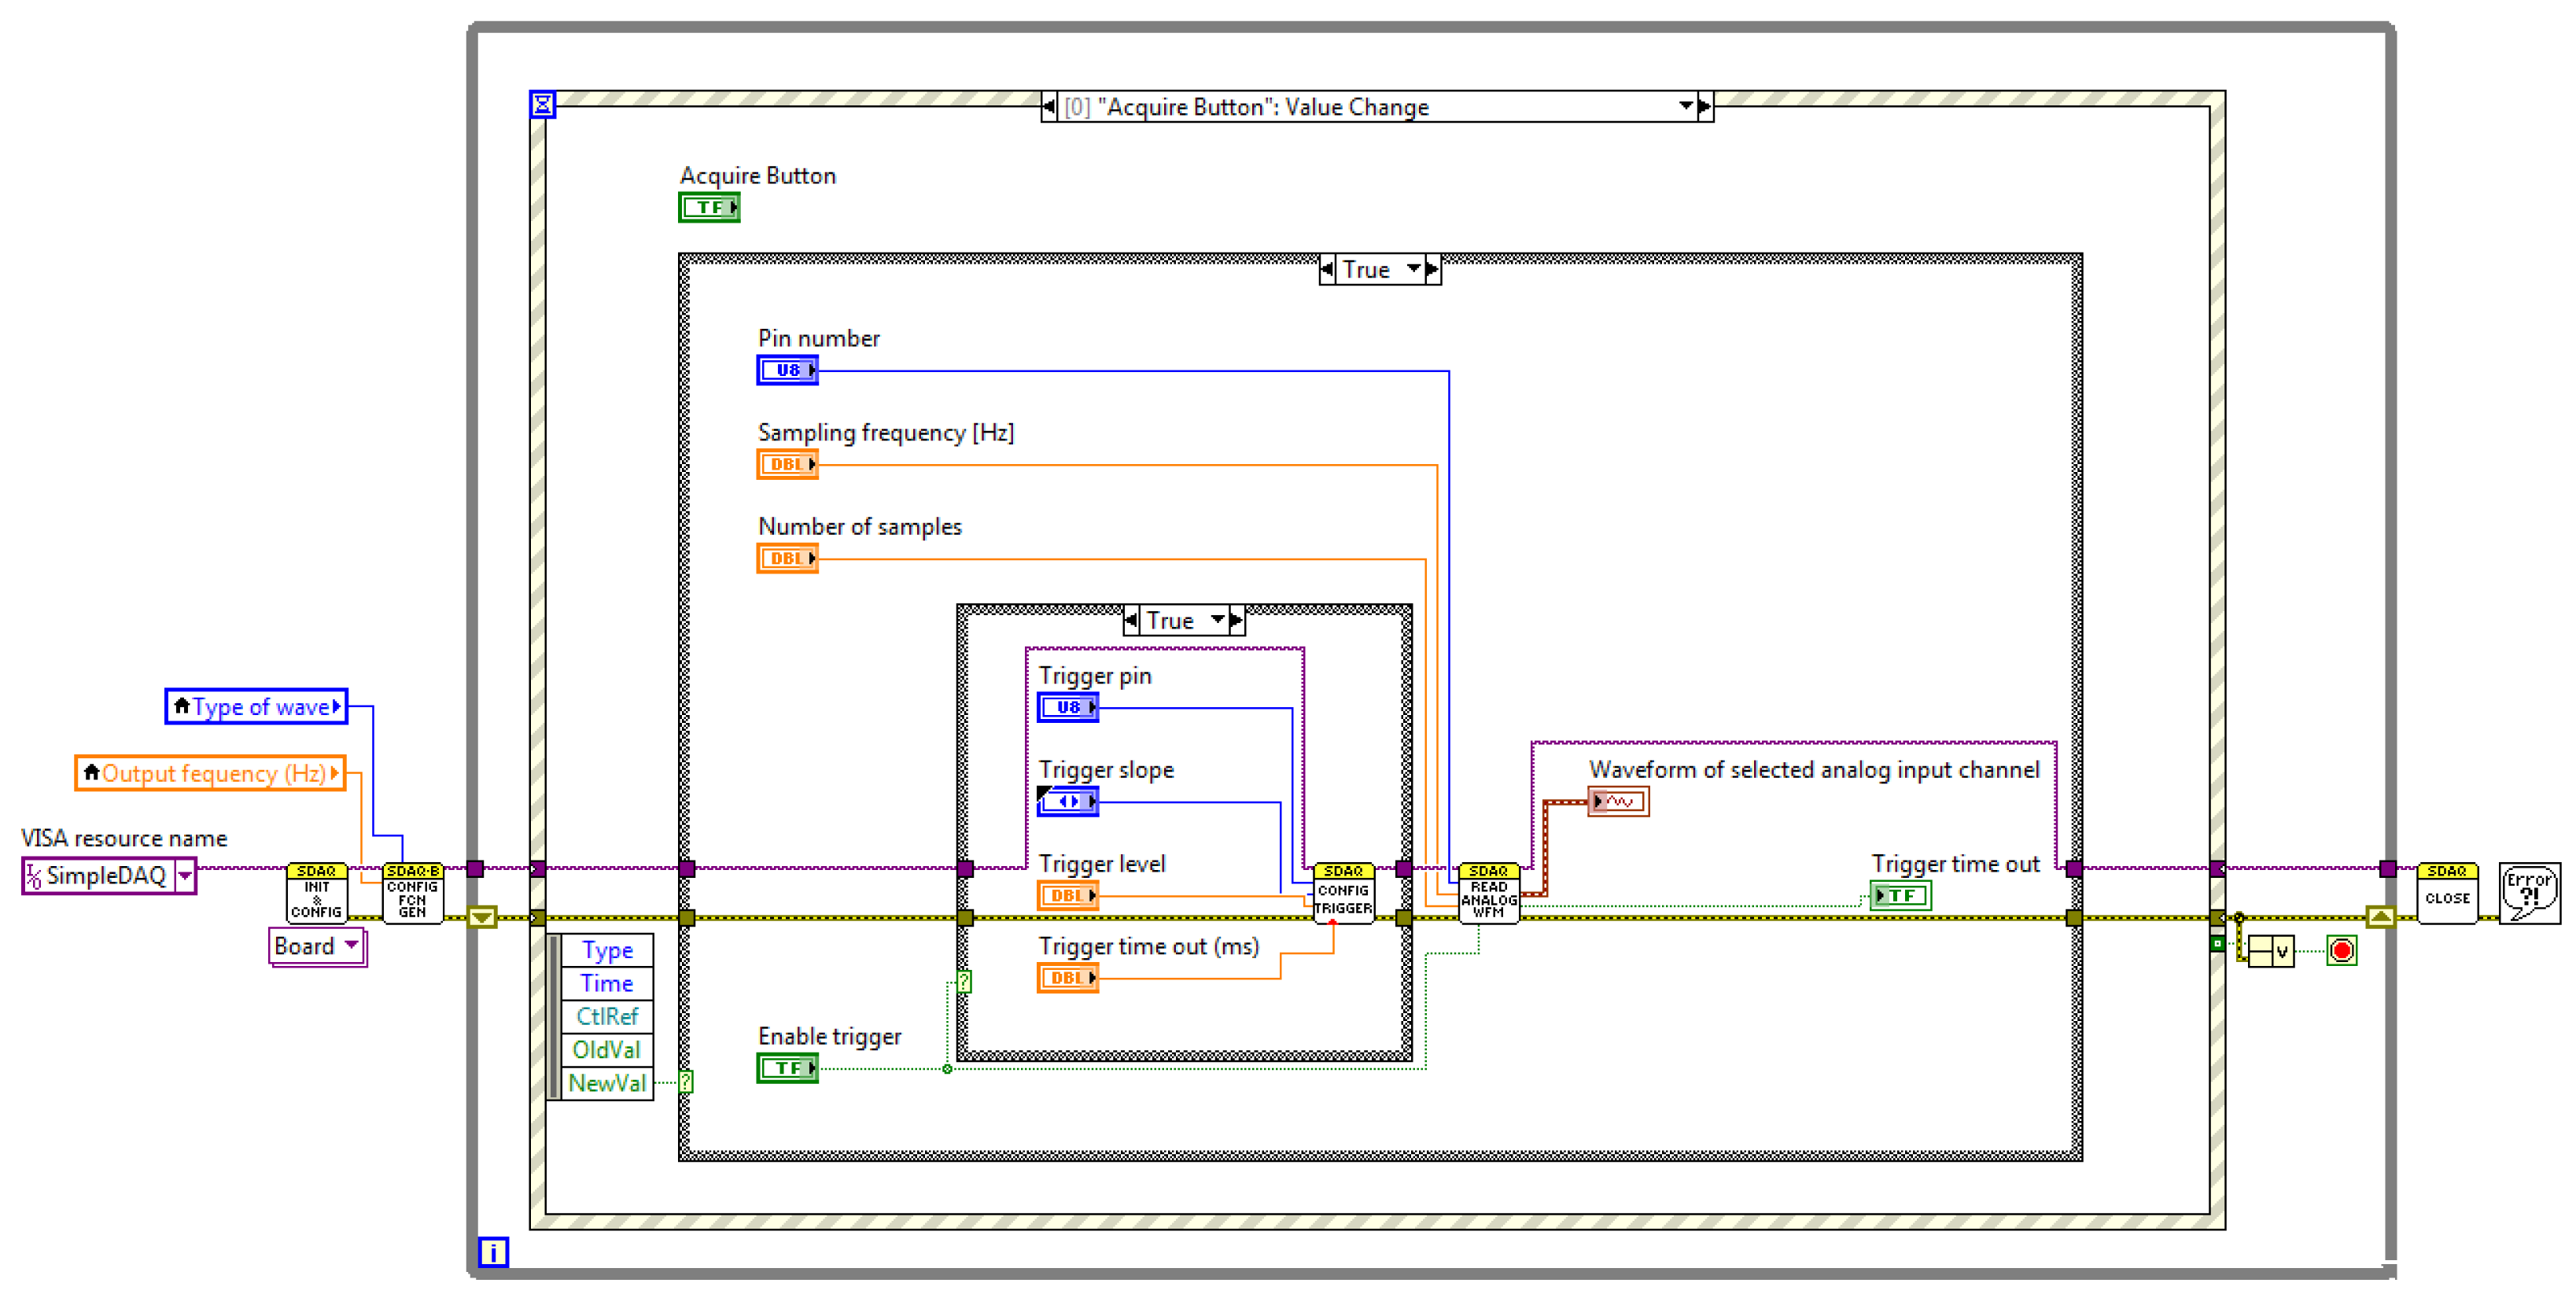
Task: Select the SDAQ Read Analog Wfm VI
Action: [x=1488, y=893]
